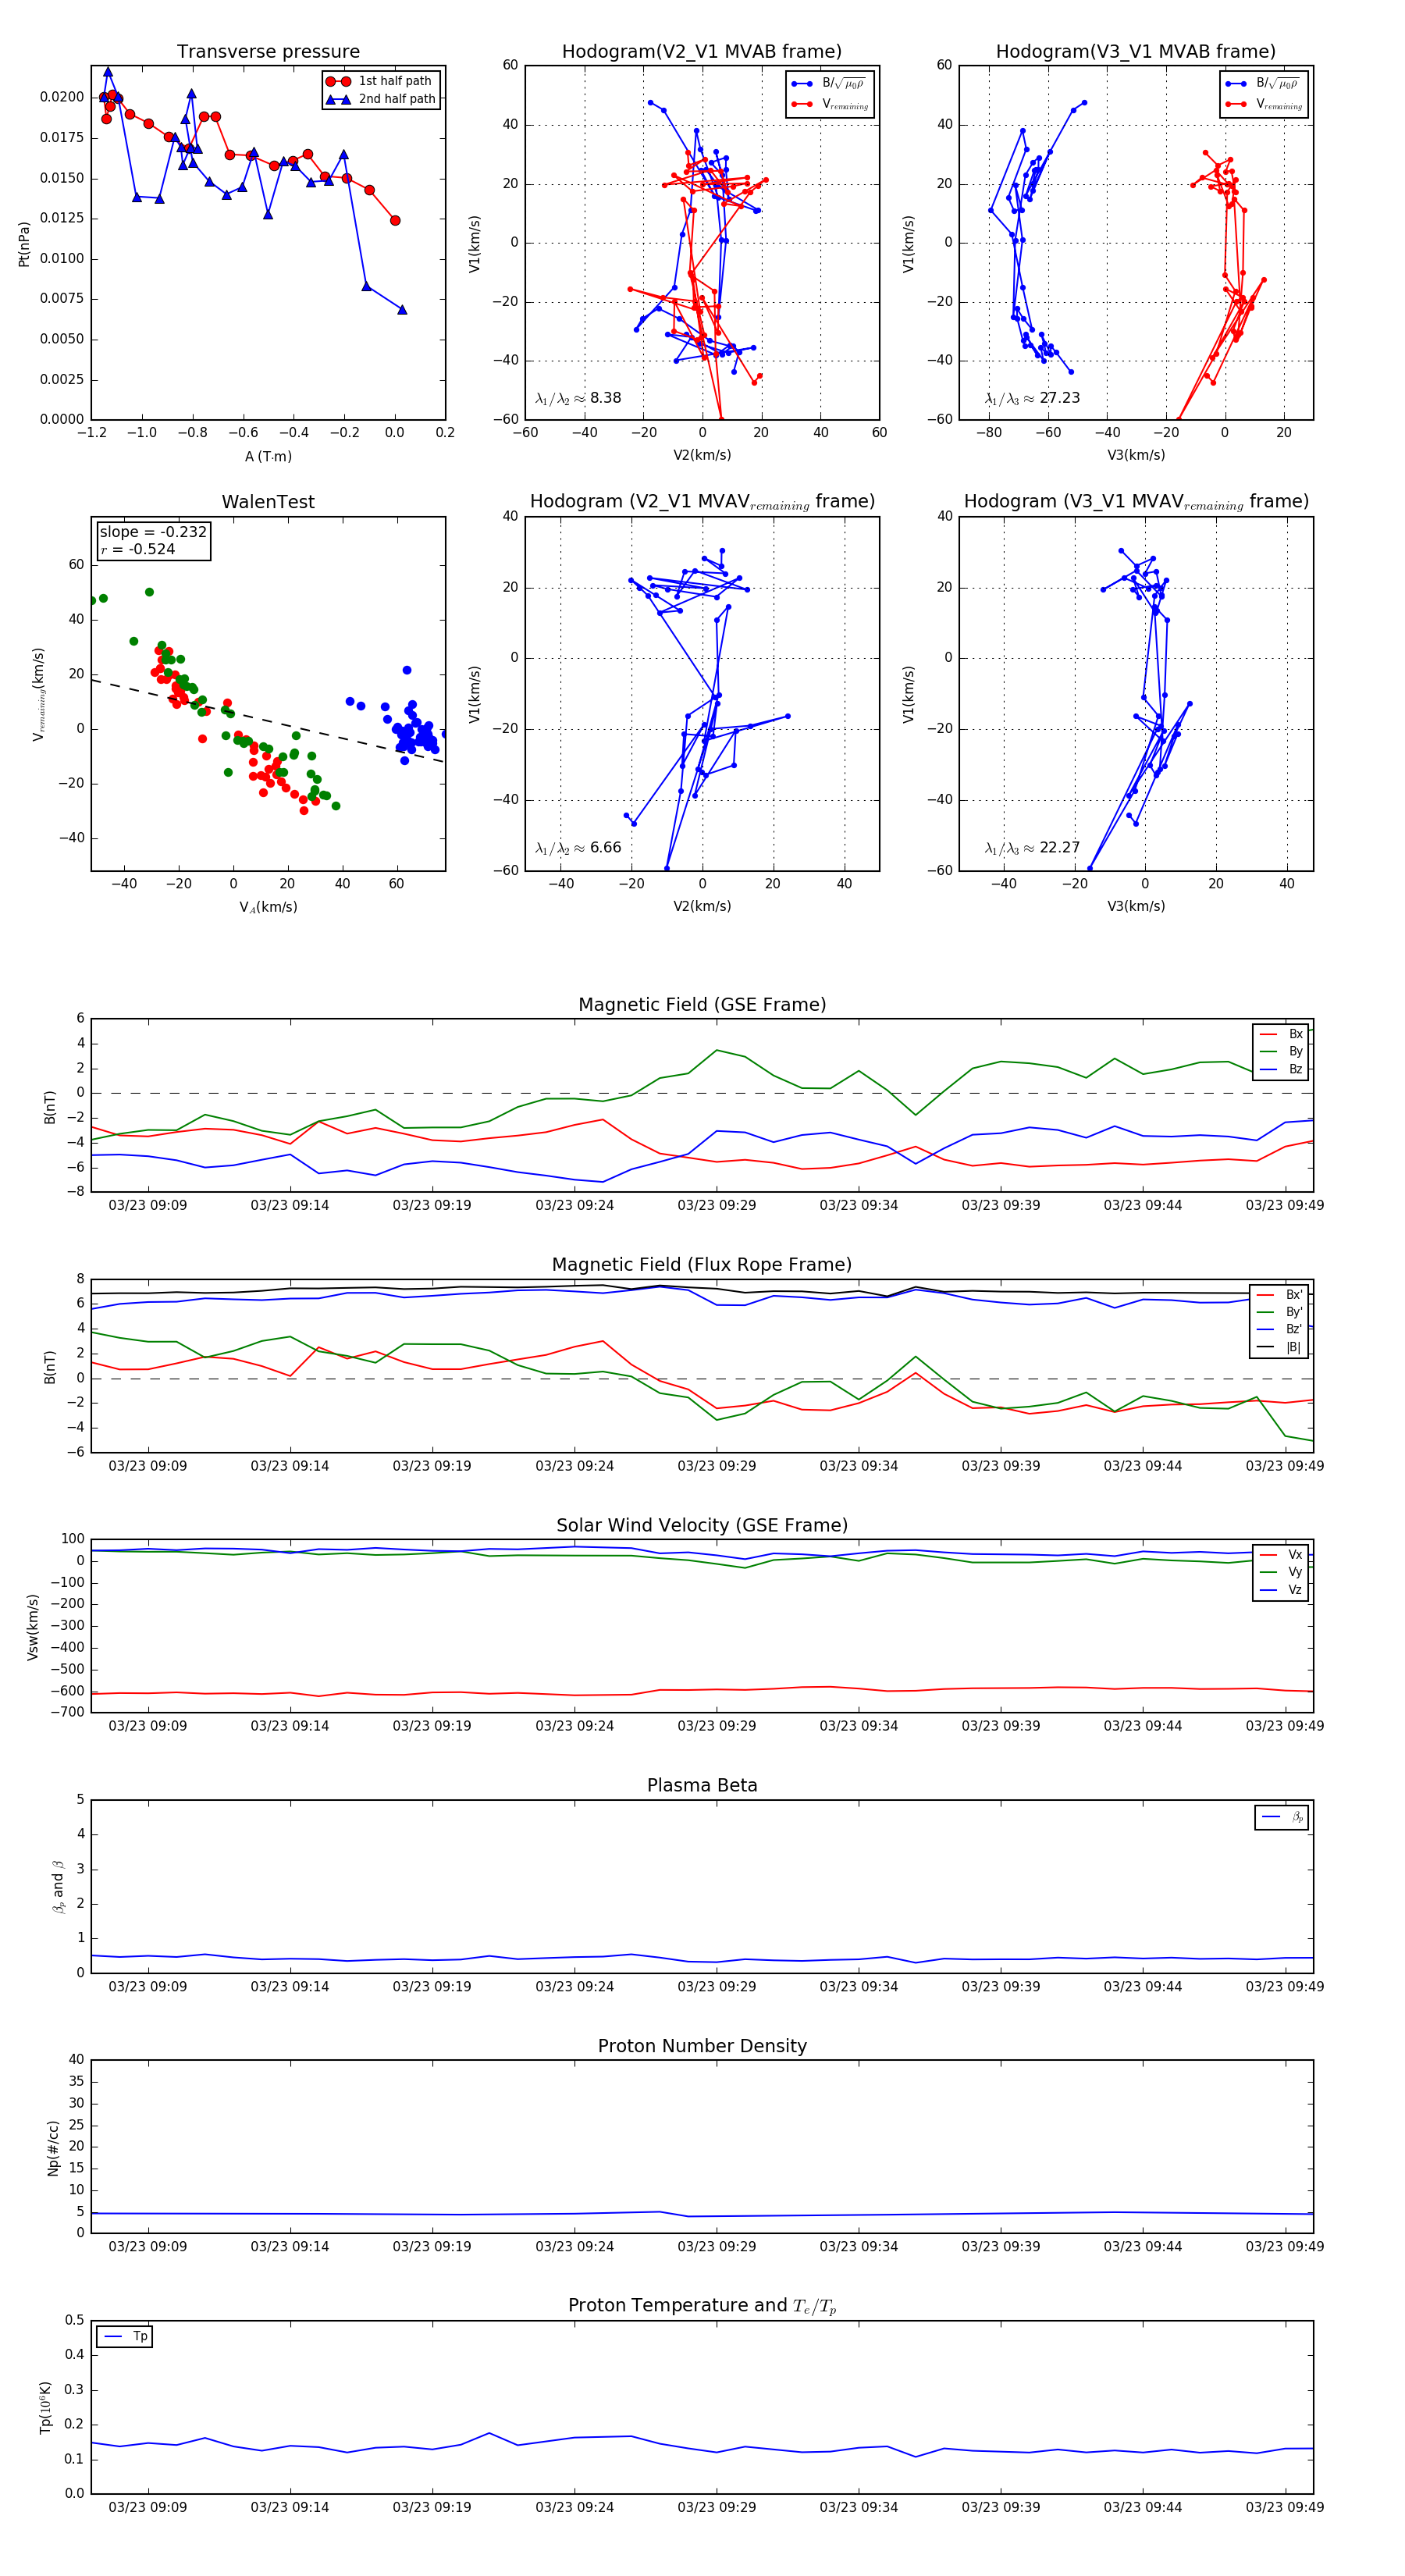Click "0.0200" y-tick on Transverse pressure plot
The image size is (1405, 2576).
point(62,97)
